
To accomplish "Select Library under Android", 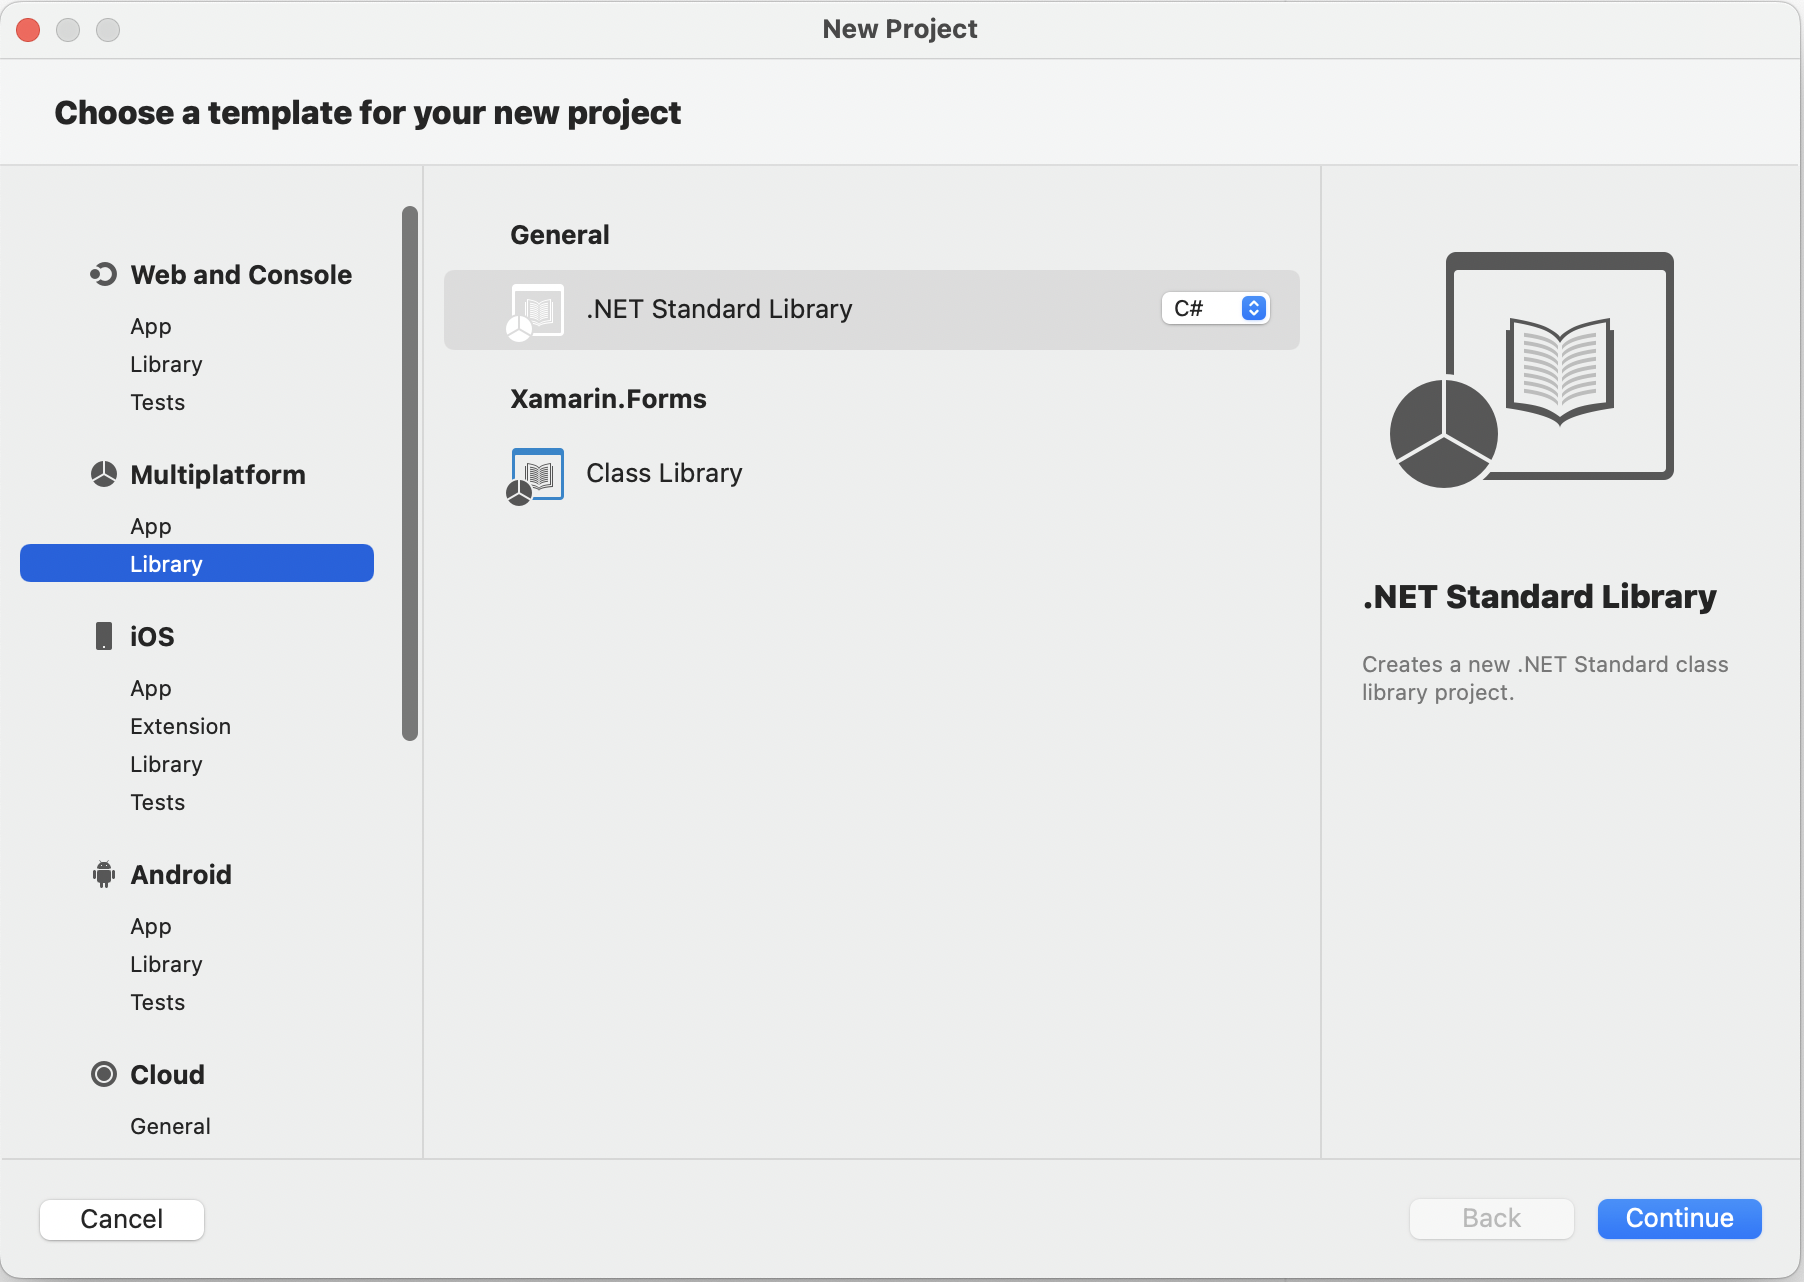I will [x=166, y=964].
